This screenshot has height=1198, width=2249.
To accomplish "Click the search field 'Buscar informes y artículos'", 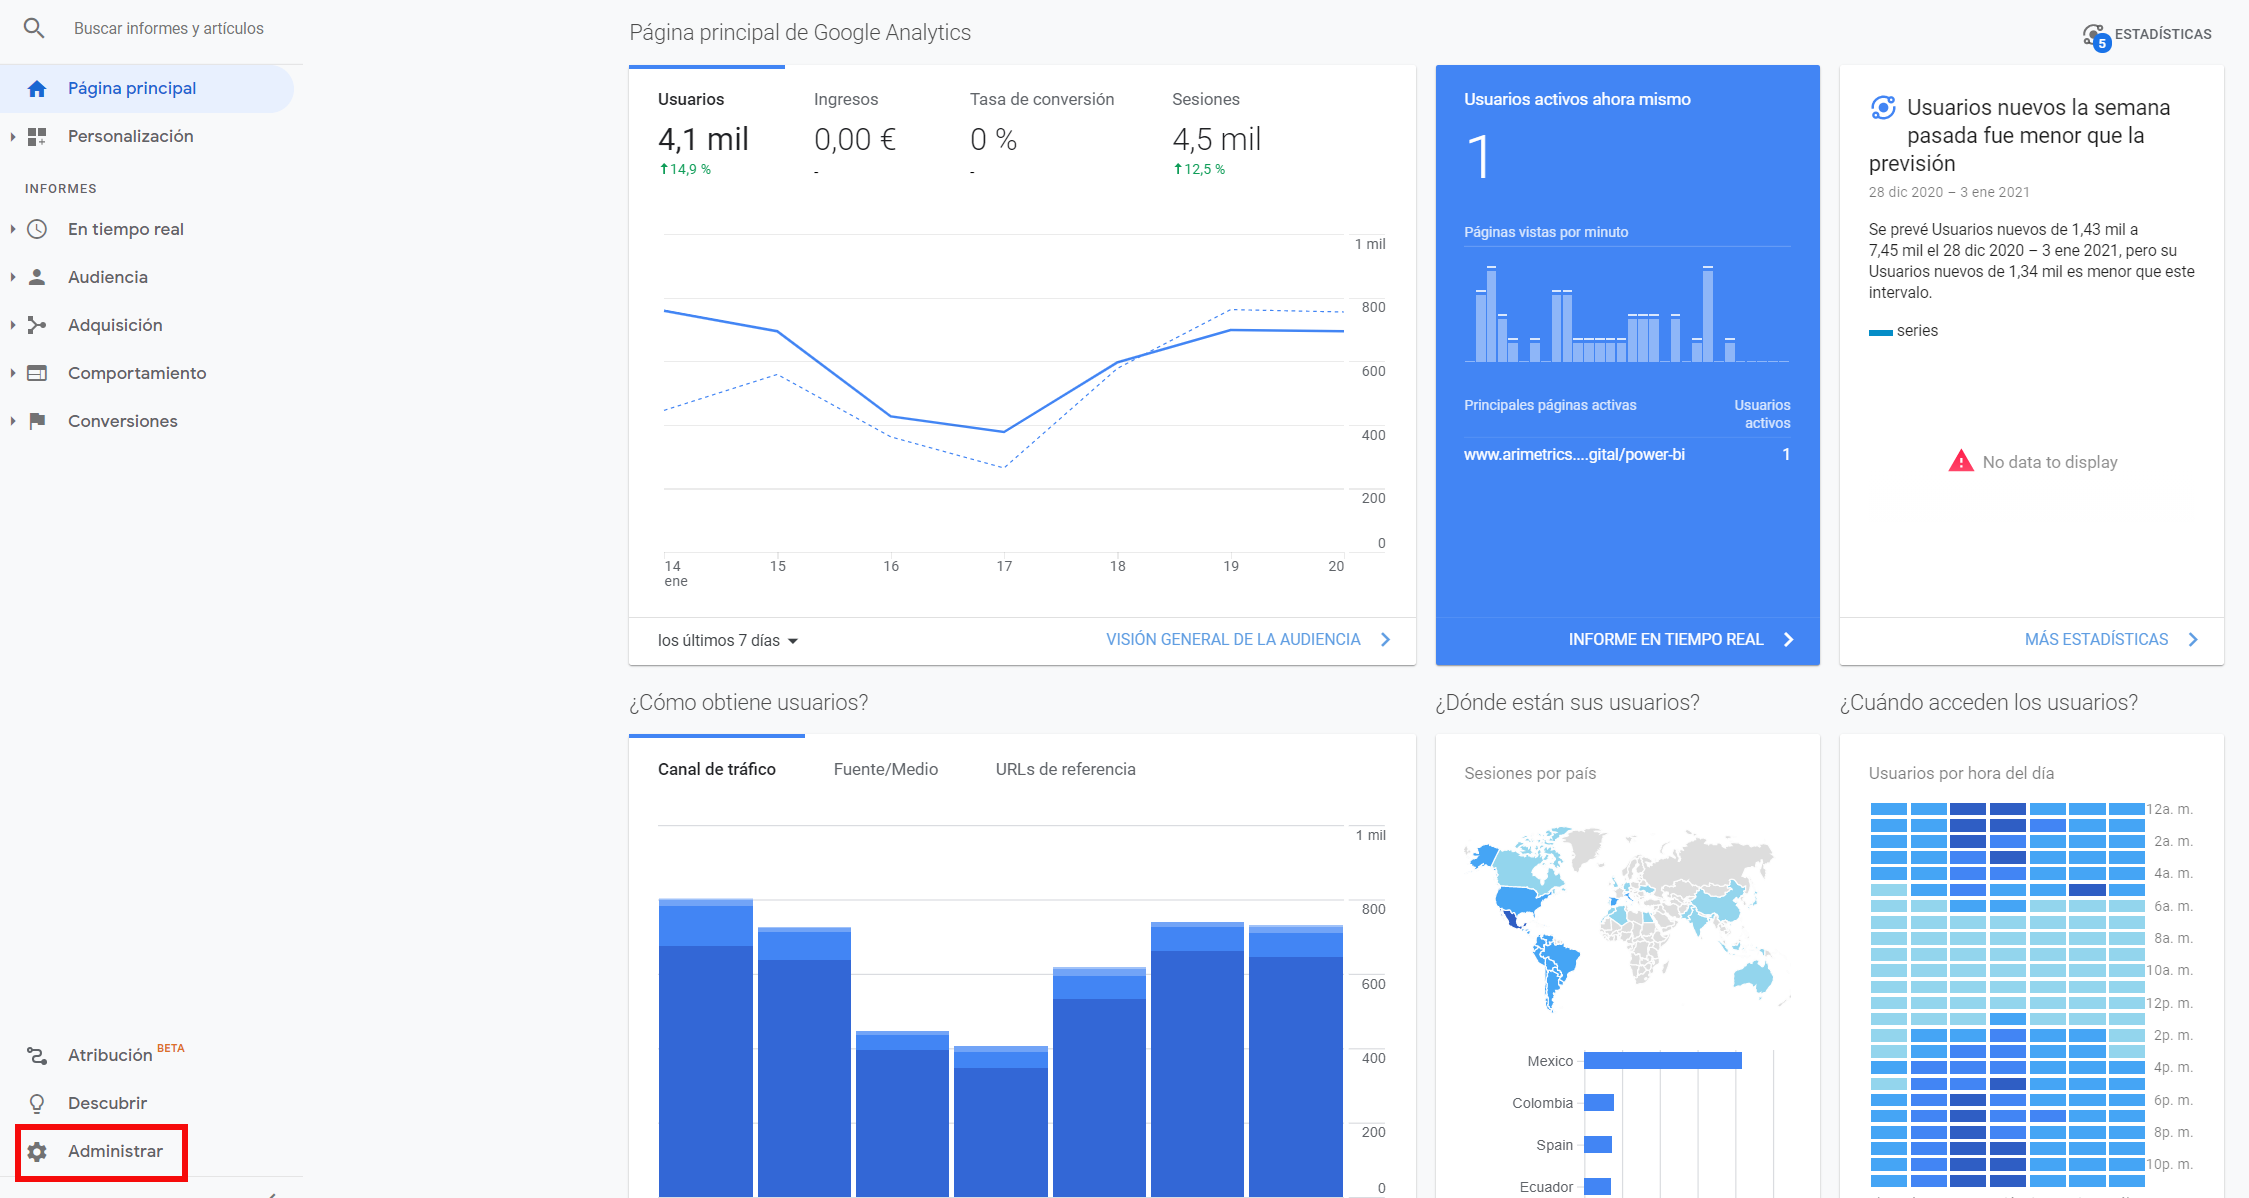I will click(x=169, y=28).
